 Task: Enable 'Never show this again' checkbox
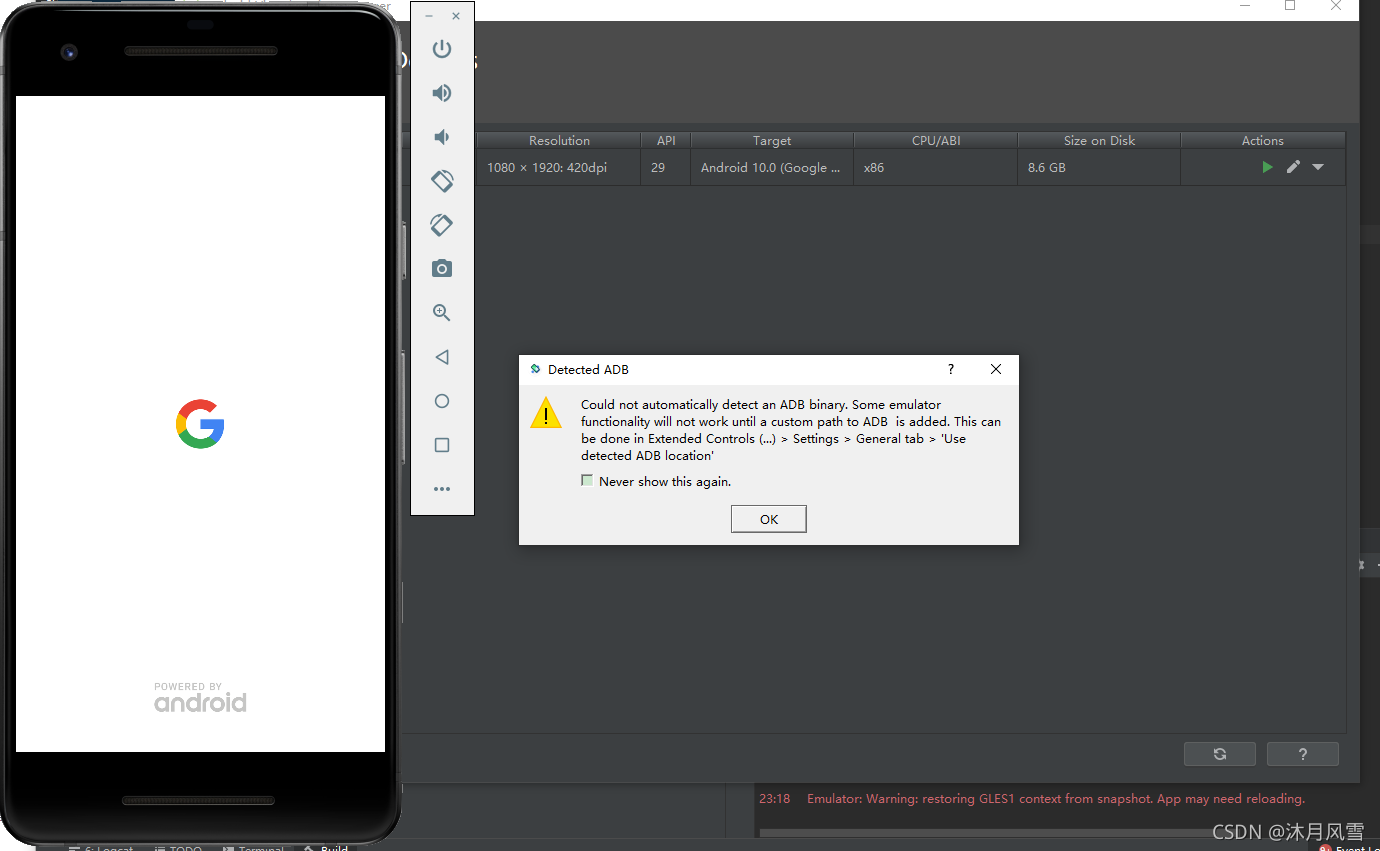coord(587,481)
